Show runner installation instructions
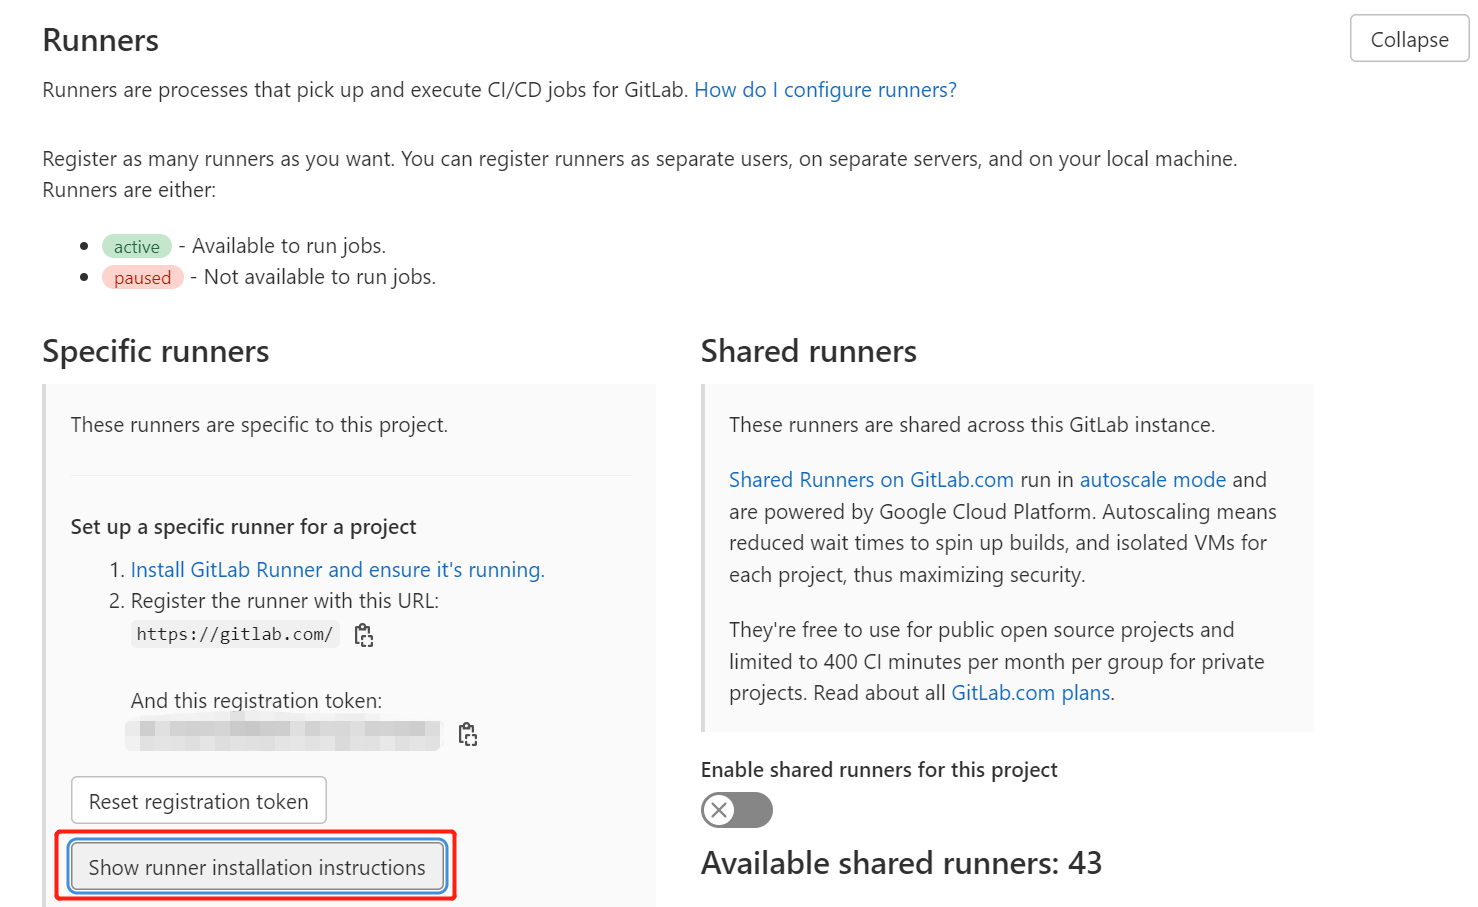Viewport: 1478px width, 907px height. pos(257,867)
